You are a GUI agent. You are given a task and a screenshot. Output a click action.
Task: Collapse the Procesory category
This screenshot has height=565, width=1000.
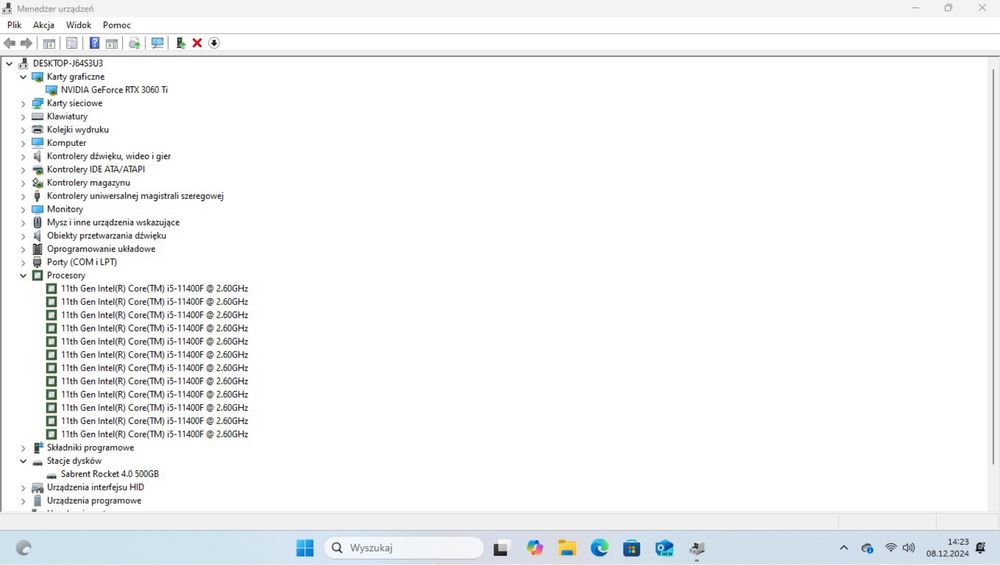(23, 275)
